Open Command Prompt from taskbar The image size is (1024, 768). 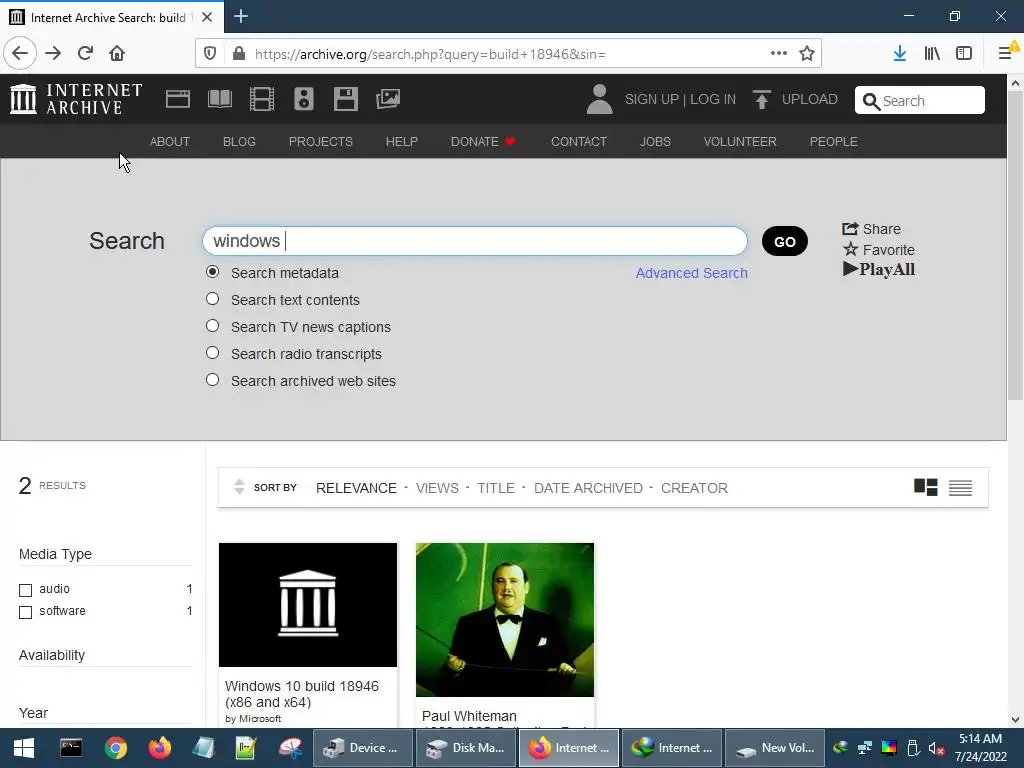[x=71, y=748]
